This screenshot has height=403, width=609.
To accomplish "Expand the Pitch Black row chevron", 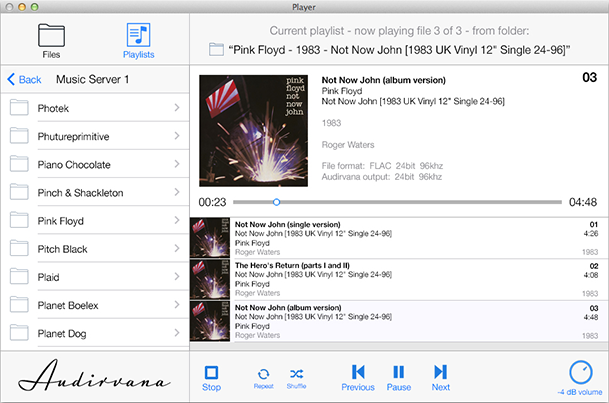I will [x=177, y=248].
